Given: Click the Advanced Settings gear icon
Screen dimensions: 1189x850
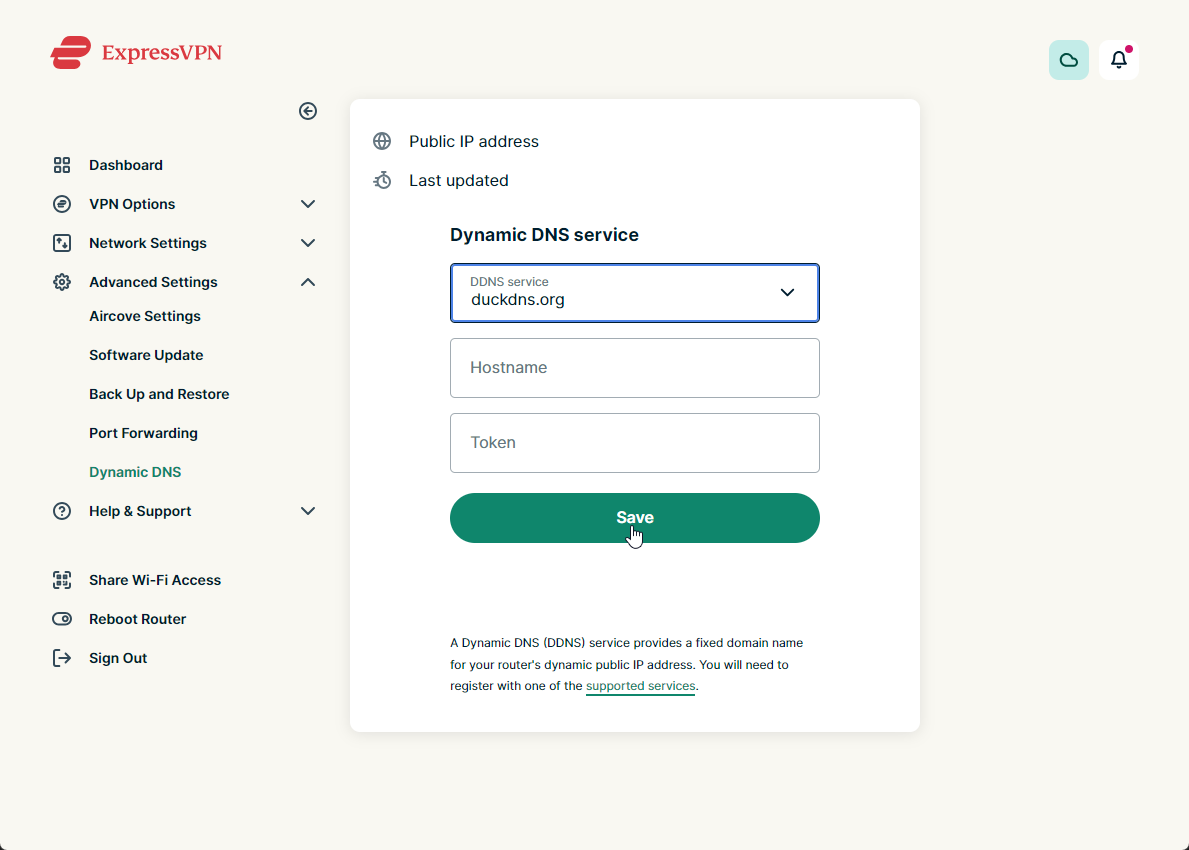Looking at the screenshot, I should [x=62, y=282].
